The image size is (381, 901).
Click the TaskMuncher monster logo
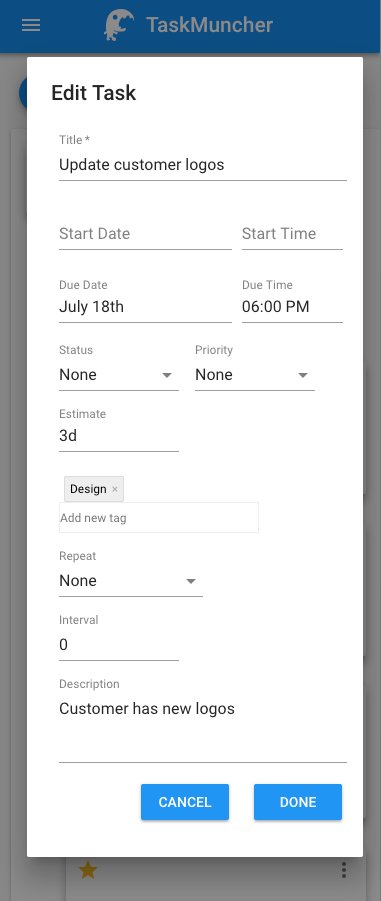click(119, 25)
